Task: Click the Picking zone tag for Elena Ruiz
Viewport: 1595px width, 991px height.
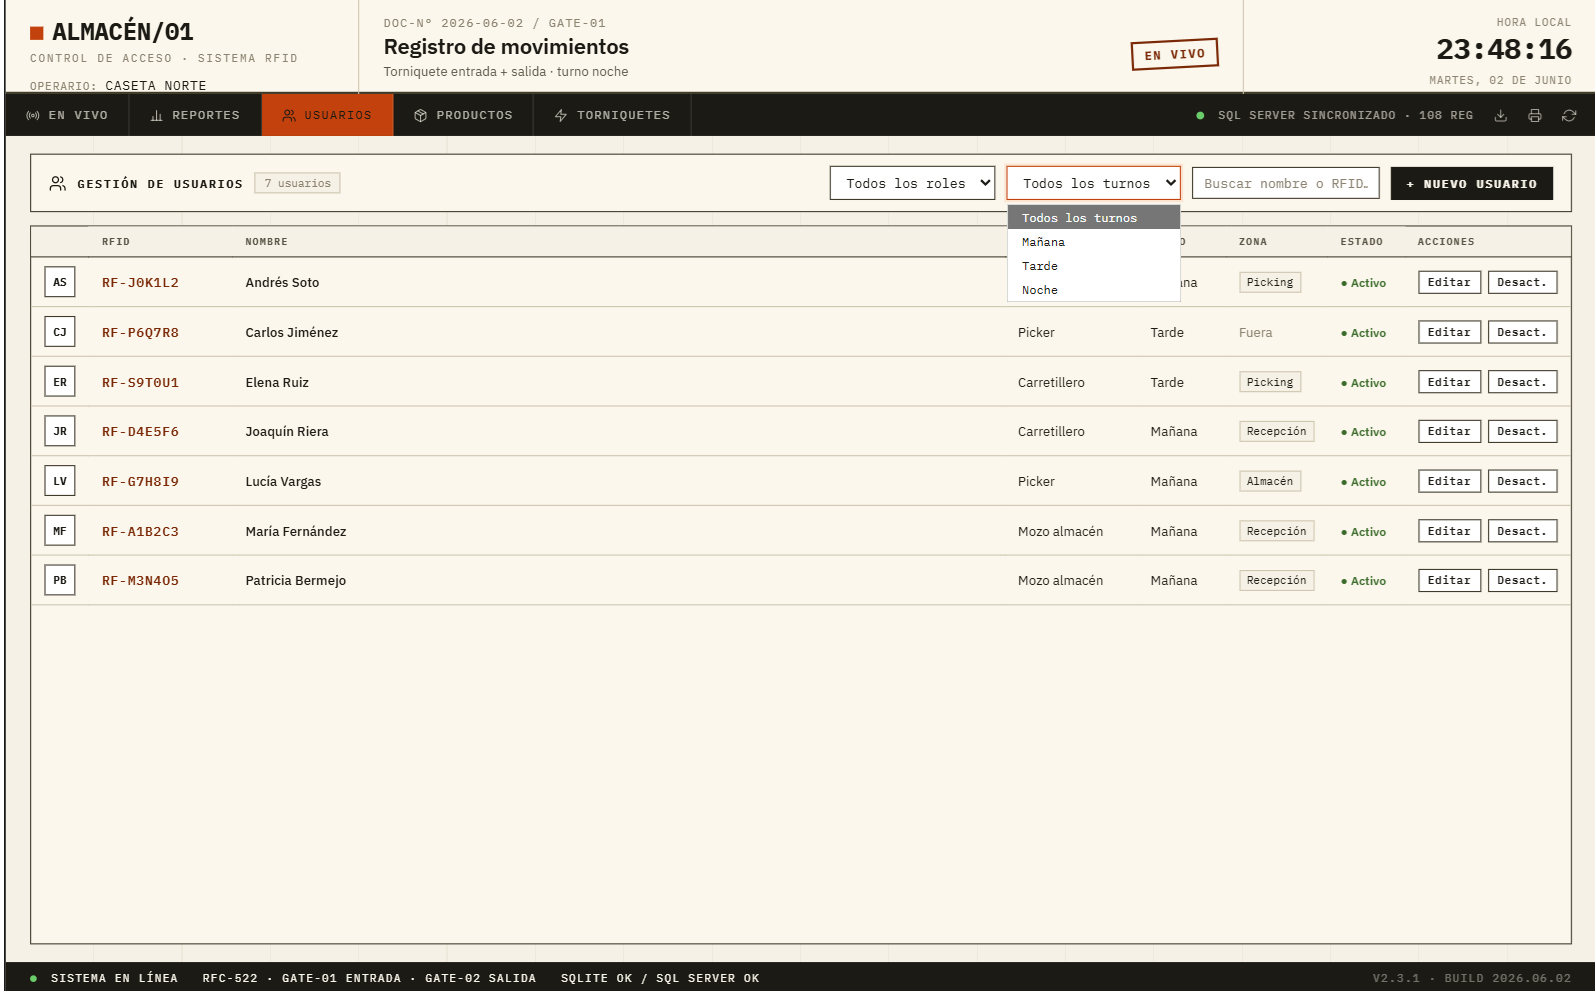Action: (1270, 382)
